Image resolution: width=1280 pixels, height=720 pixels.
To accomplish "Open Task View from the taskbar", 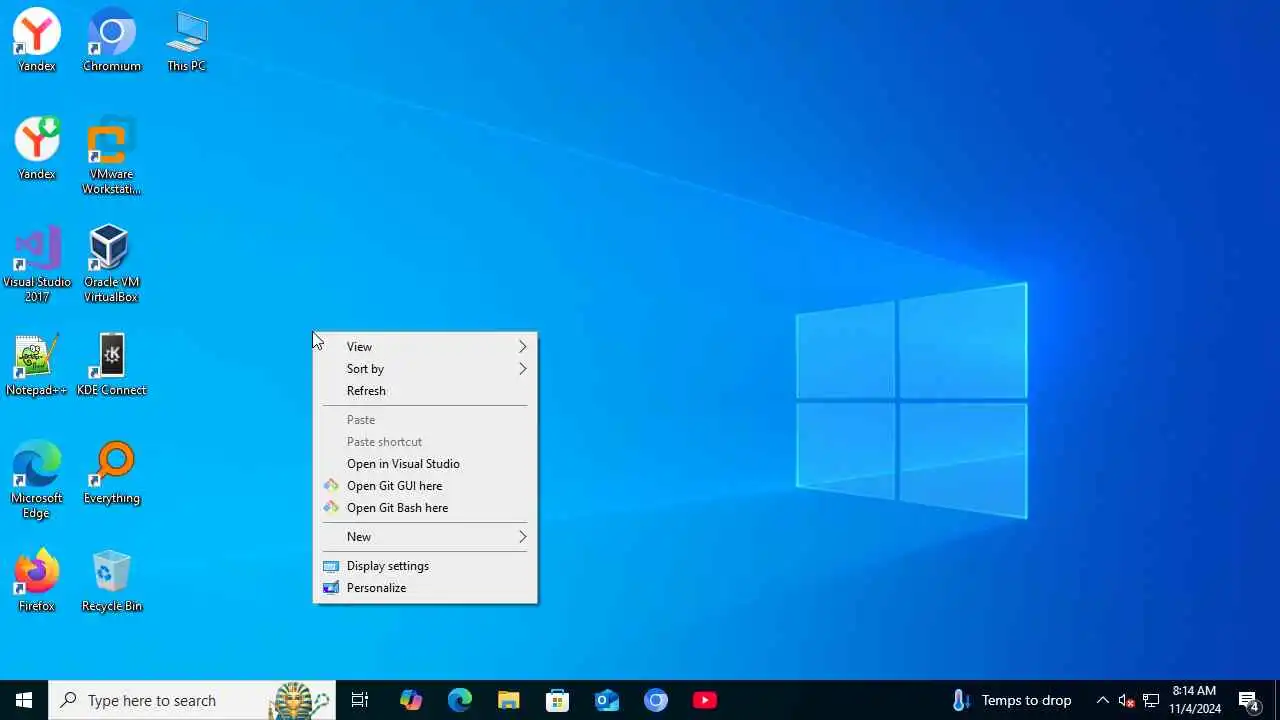I will [x=360, y=700].
